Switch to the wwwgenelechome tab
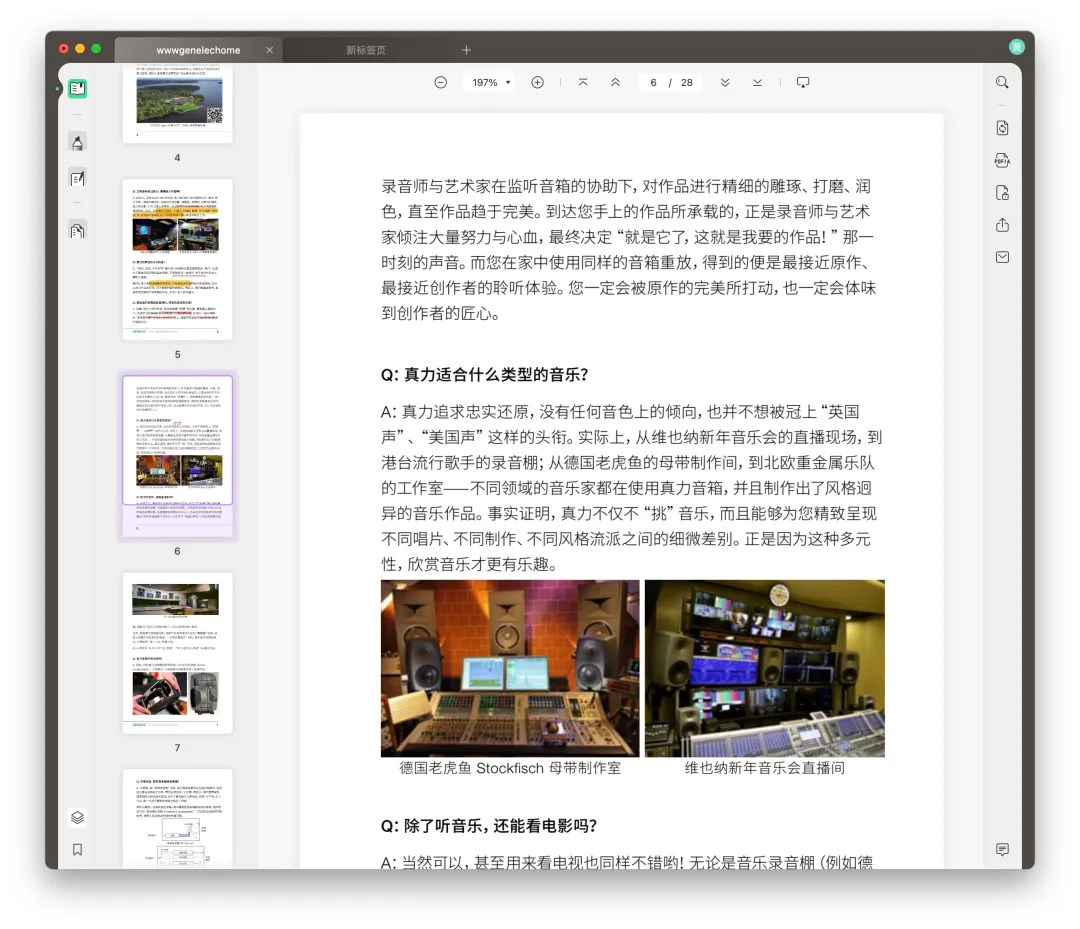This screenshot has width=1080, height=929. 198,50
